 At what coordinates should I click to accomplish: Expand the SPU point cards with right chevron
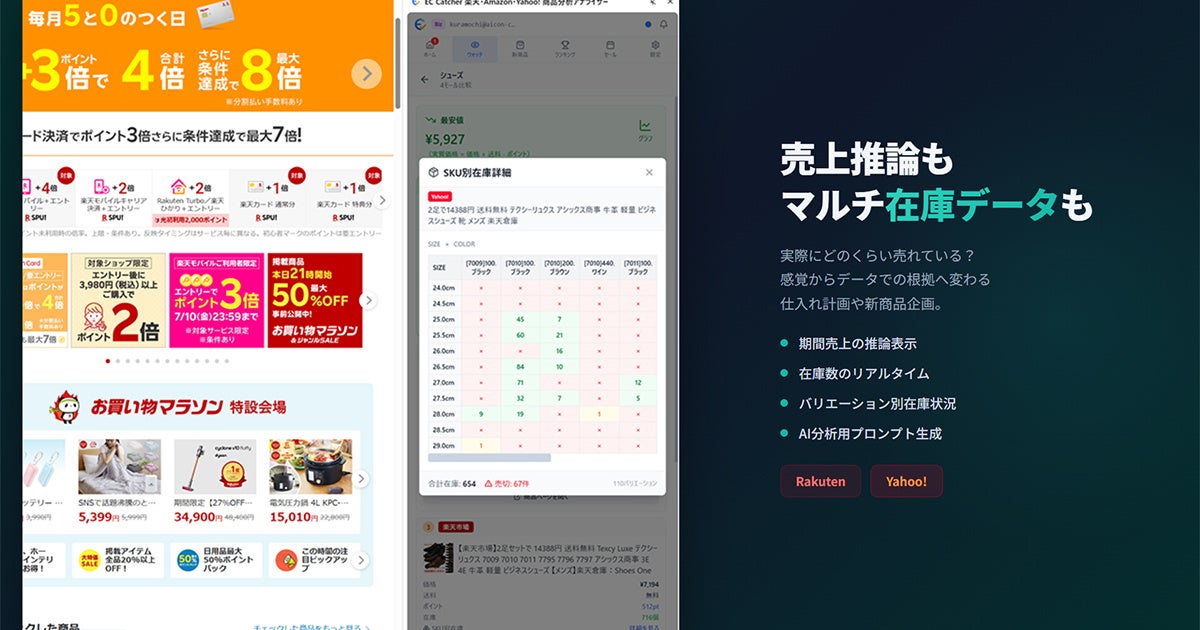[381, 200]
